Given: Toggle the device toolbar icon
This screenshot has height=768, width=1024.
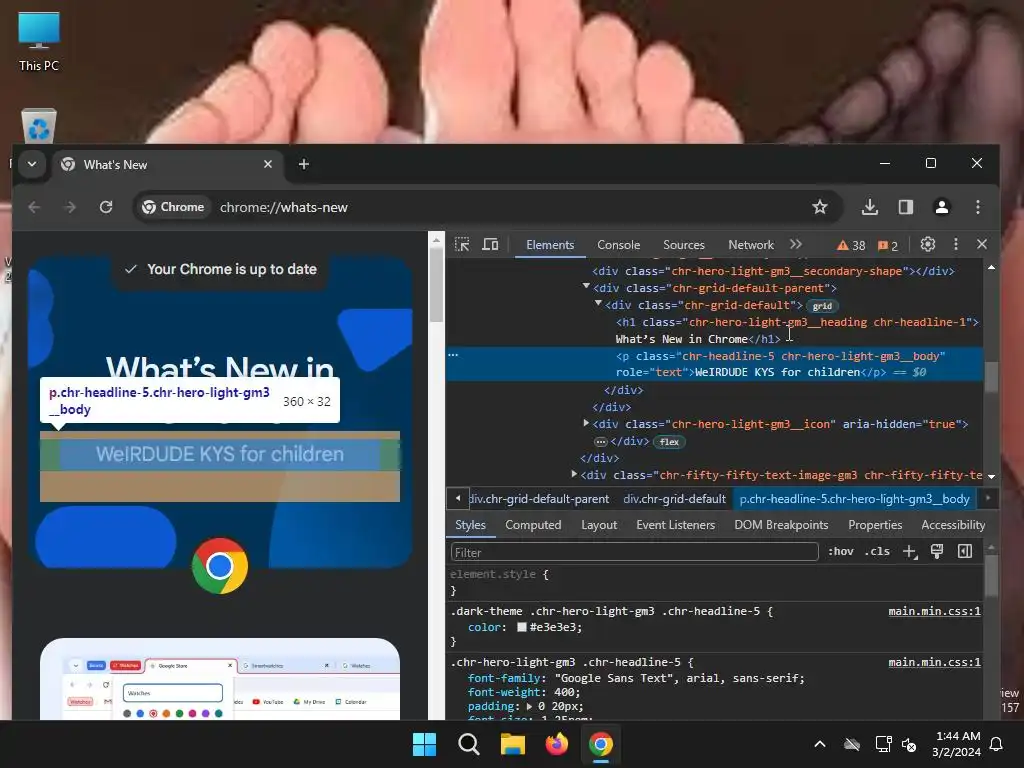Looking at the screenshot, I should point(490,244).
